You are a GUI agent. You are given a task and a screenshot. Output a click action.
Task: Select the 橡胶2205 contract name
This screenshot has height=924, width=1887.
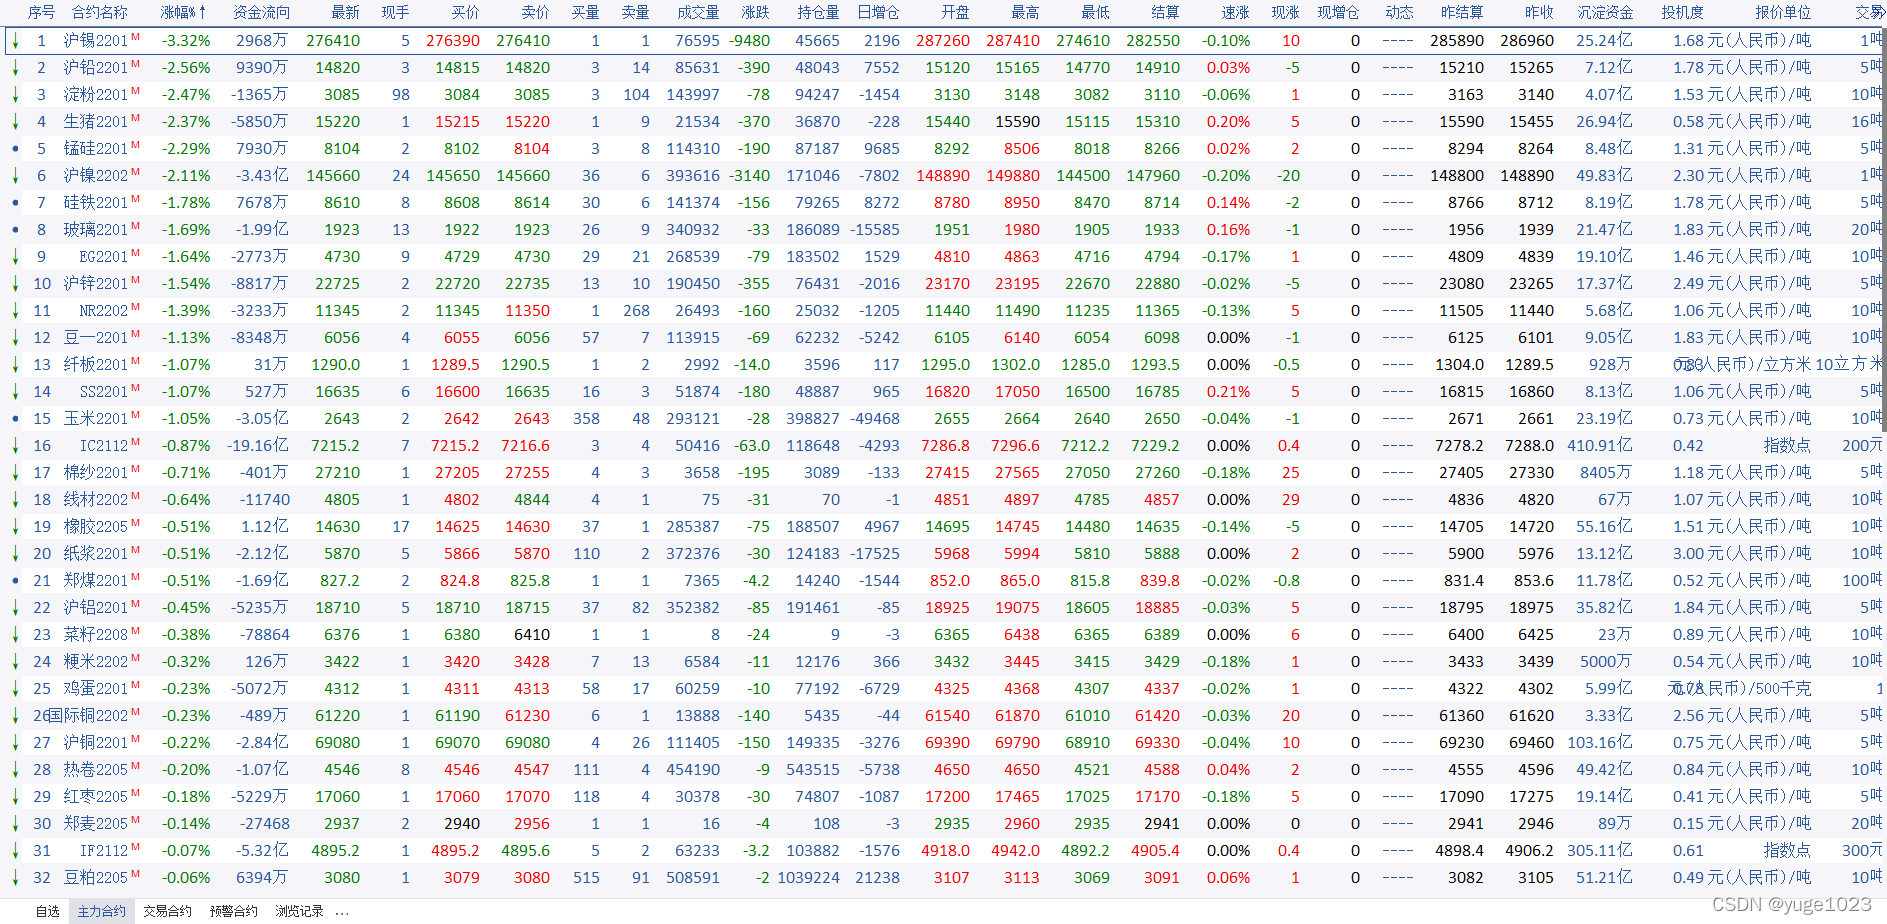tap(96, 527)
